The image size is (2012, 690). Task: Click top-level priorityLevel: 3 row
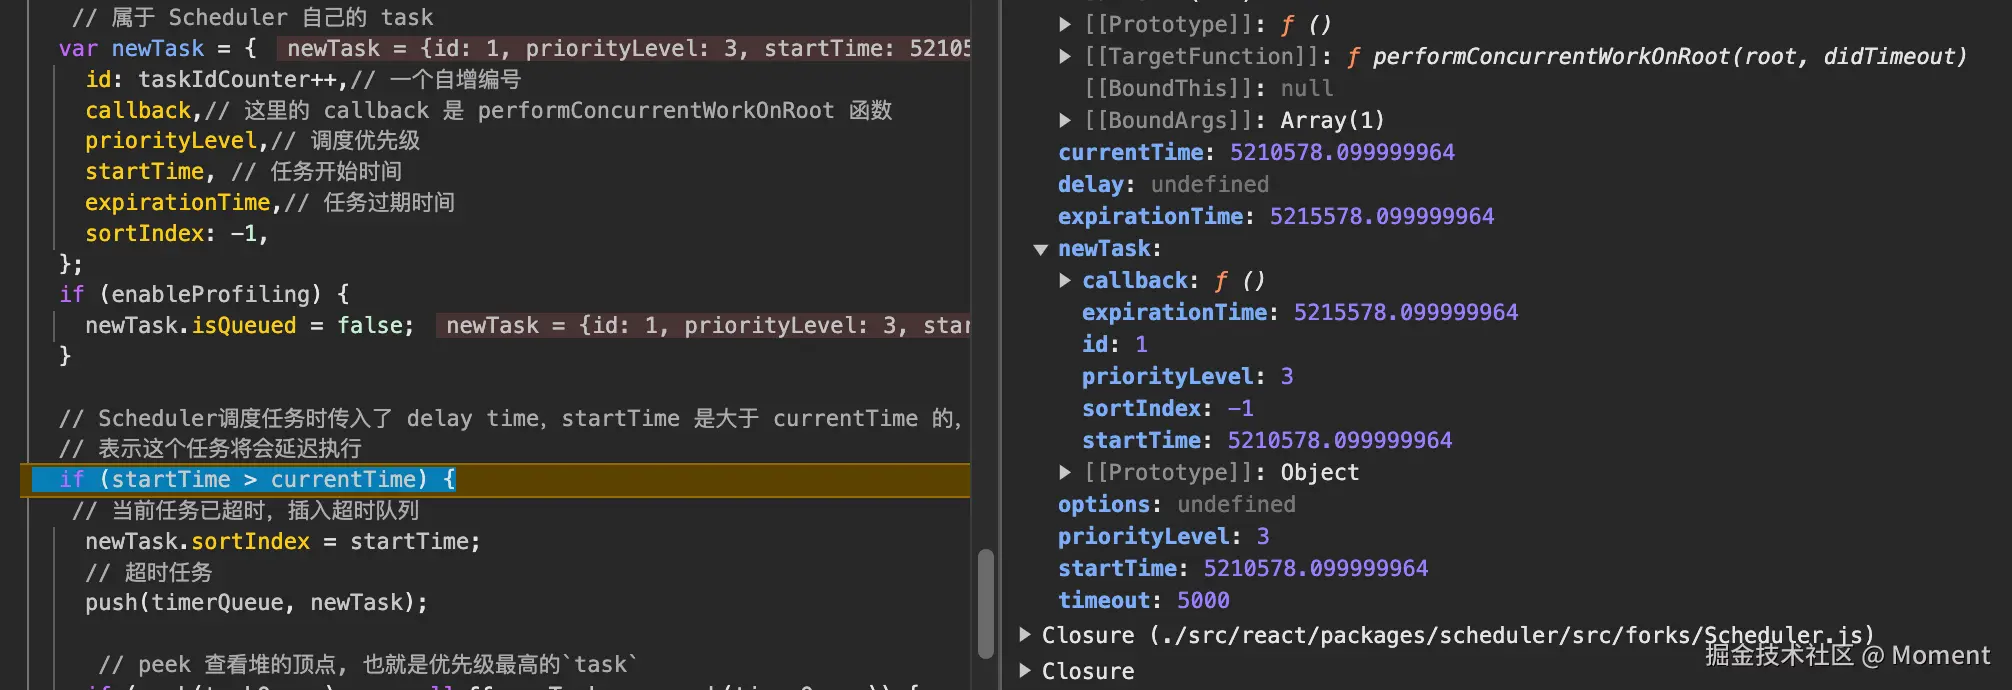[1163, 537]
